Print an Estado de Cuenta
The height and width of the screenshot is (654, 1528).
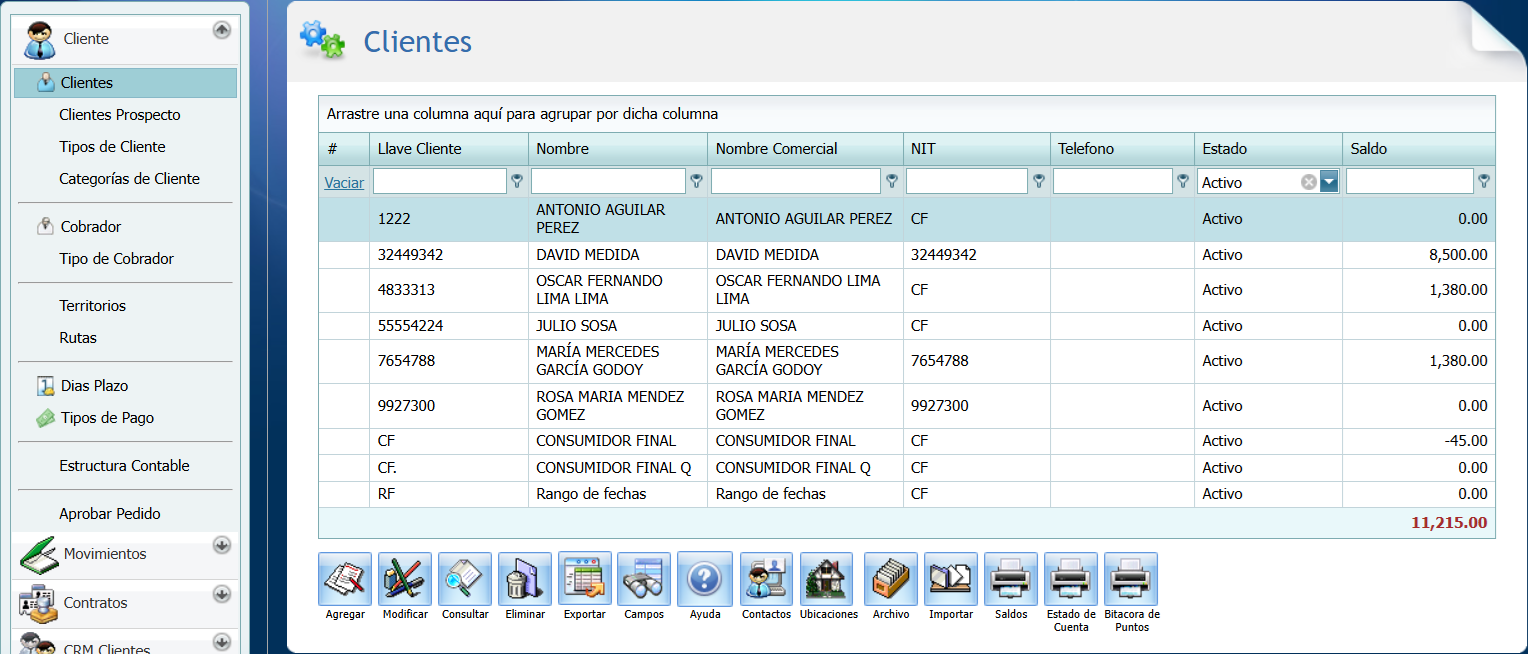1070,580
